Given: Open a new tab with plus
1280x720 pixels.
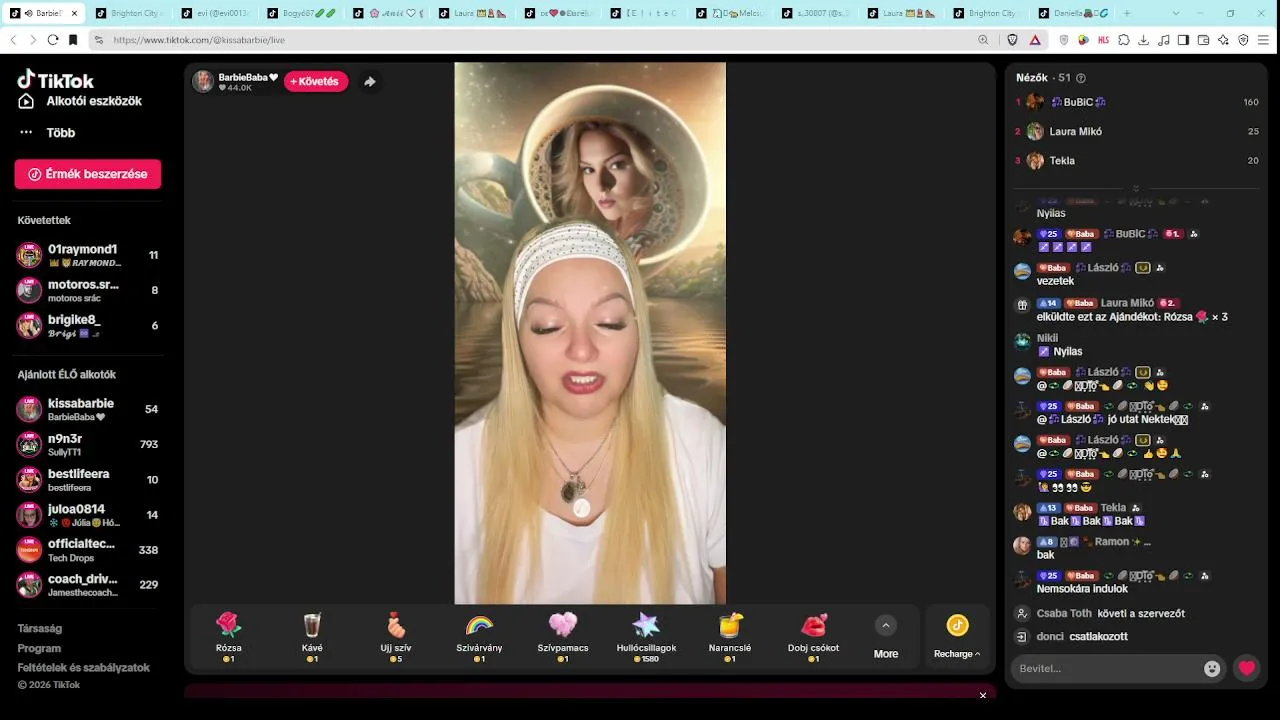Looking at the screenshot, I should click(x=1127, y=13).
